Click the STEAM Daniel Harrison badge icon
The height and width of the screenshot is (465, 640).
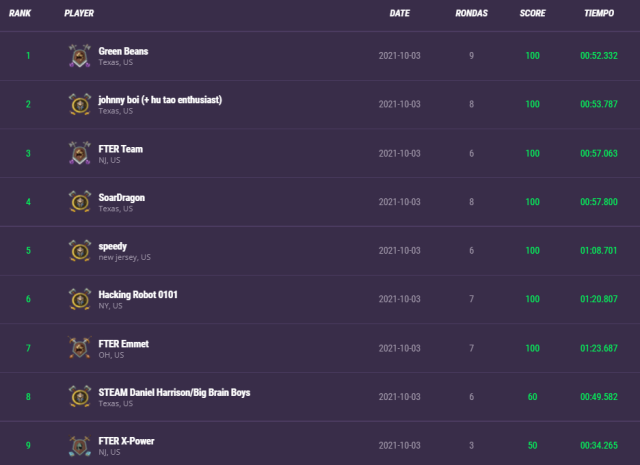click(80, 397)
